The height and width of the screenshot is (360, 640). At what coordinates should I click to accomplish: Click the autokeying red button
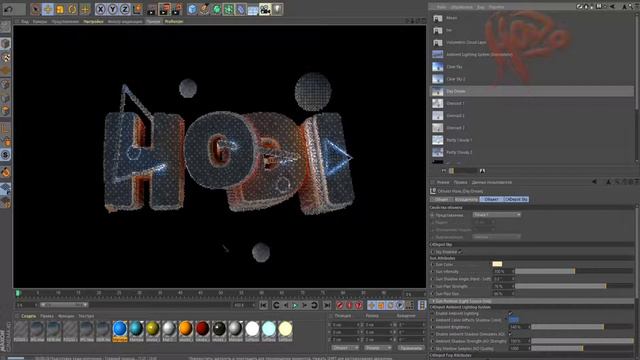349,305
